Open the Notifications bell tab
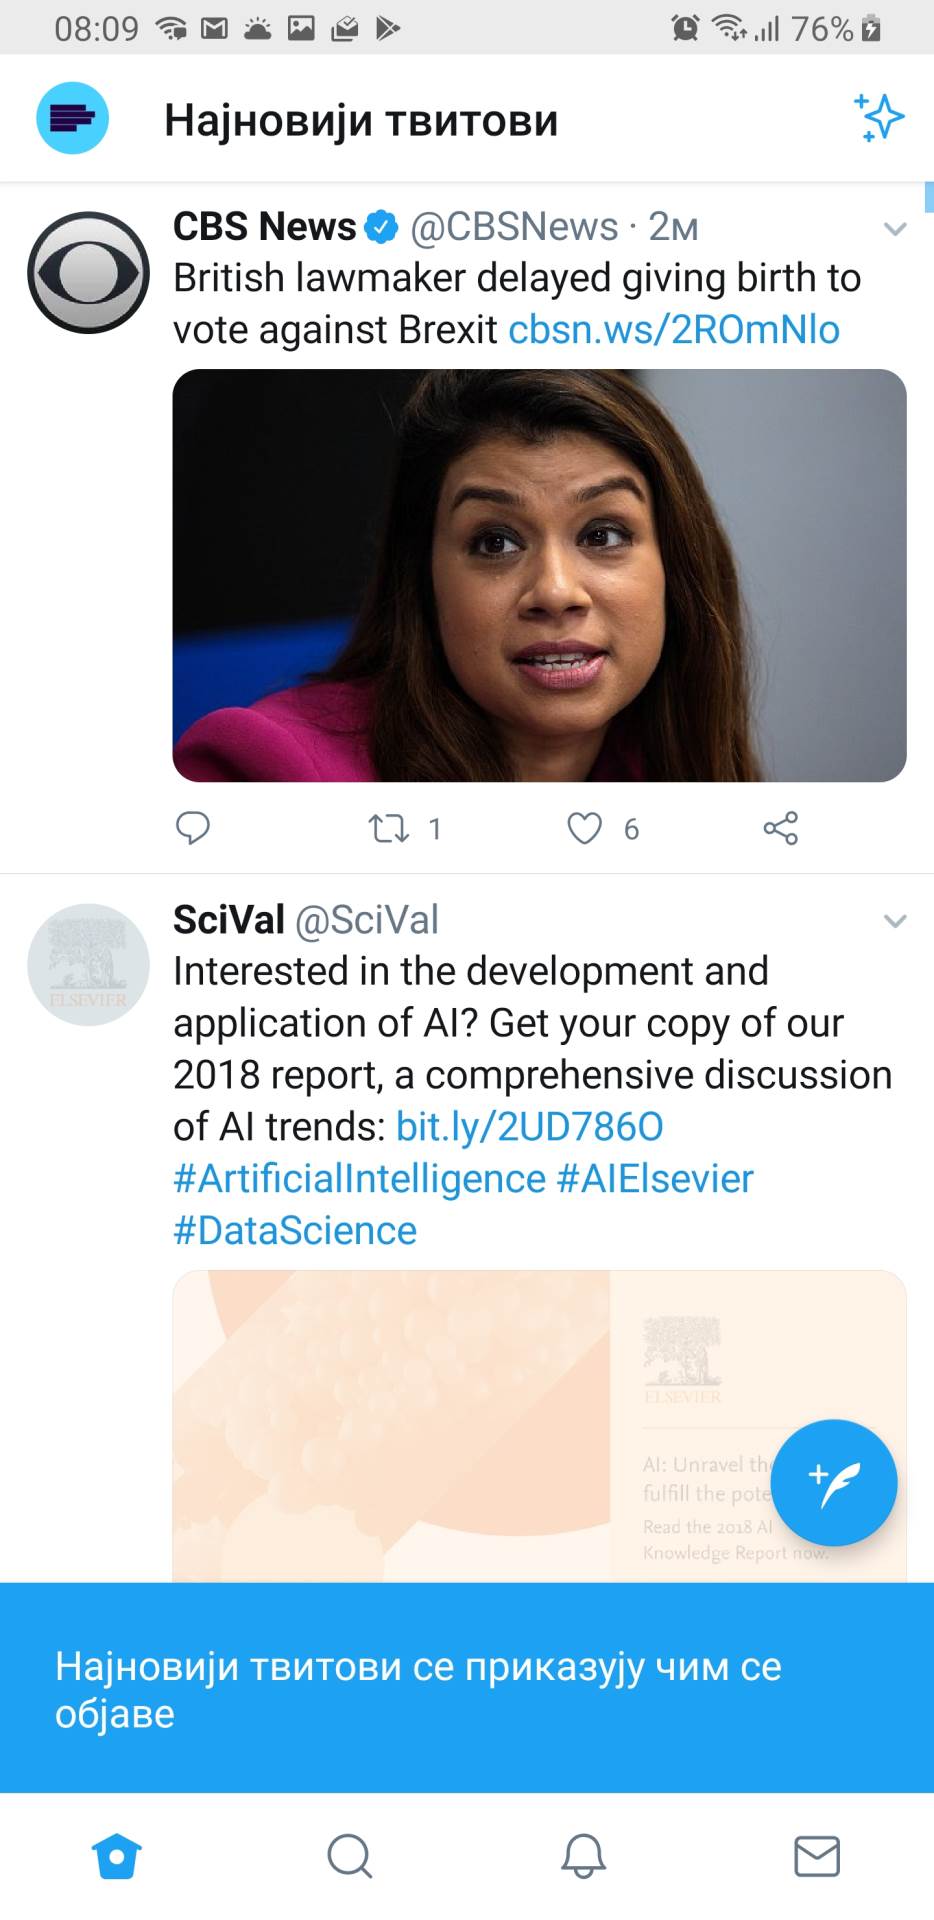Image resolution: width=934 pixels, height=1920 pixels. (x=583, y=1857)
